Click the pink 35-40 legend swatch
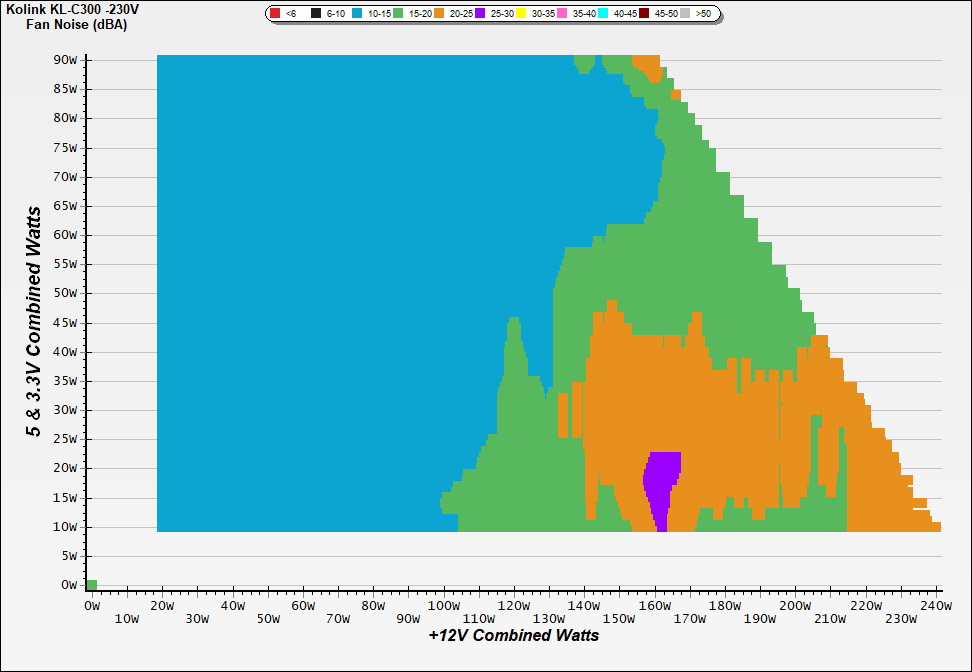The height and width of the screenshot is (672, 972). coord(562,14)
